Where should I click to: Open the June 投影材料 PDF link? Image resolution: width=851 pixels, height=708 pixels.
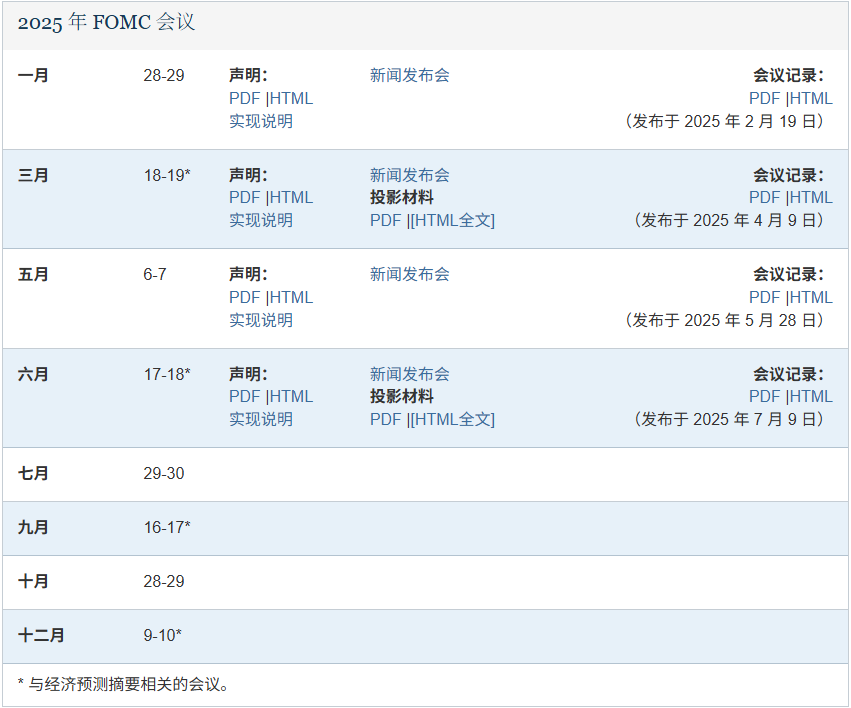click(x=386, y=419)
